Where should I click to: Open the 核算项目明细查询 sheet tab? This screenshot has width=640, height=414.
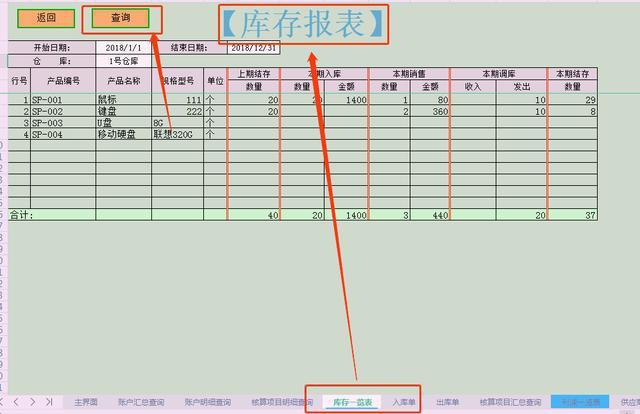click(282, 402)
